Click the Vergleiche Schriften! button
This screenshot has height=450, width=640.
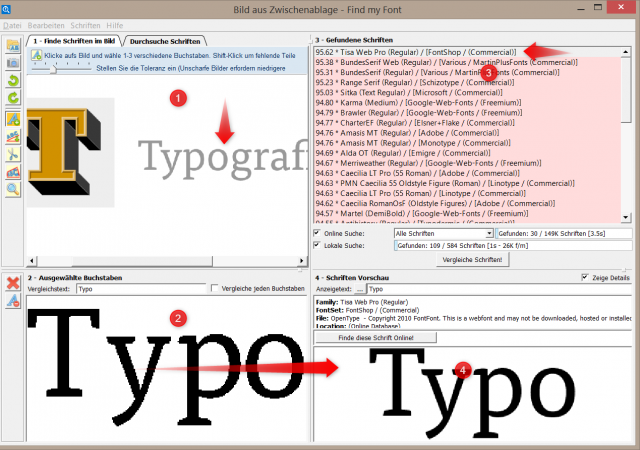(x=472, y=260)
